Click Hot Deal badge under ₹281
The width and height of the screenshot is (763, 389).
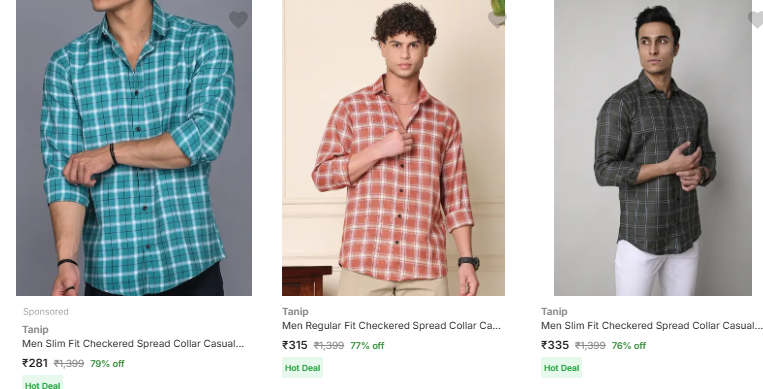[x=42, y=383]
